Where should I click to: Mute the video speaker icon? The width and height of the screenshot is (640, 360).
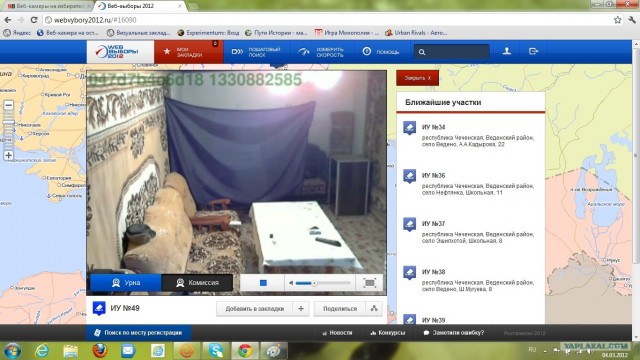[291, 282]
